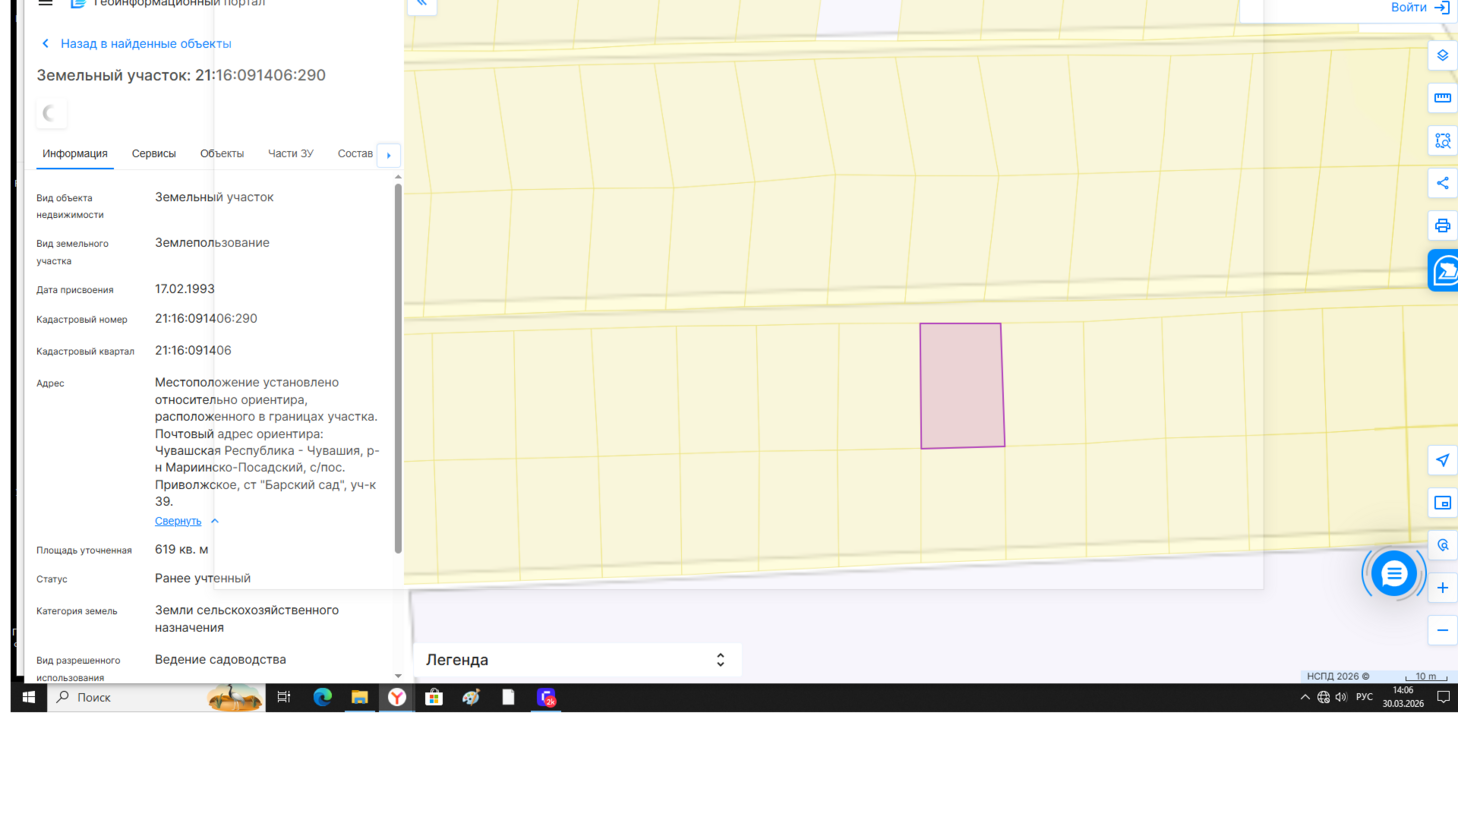1458x820 pixels.
Task: Switch to the Сервисы tab
Action: 153,154
